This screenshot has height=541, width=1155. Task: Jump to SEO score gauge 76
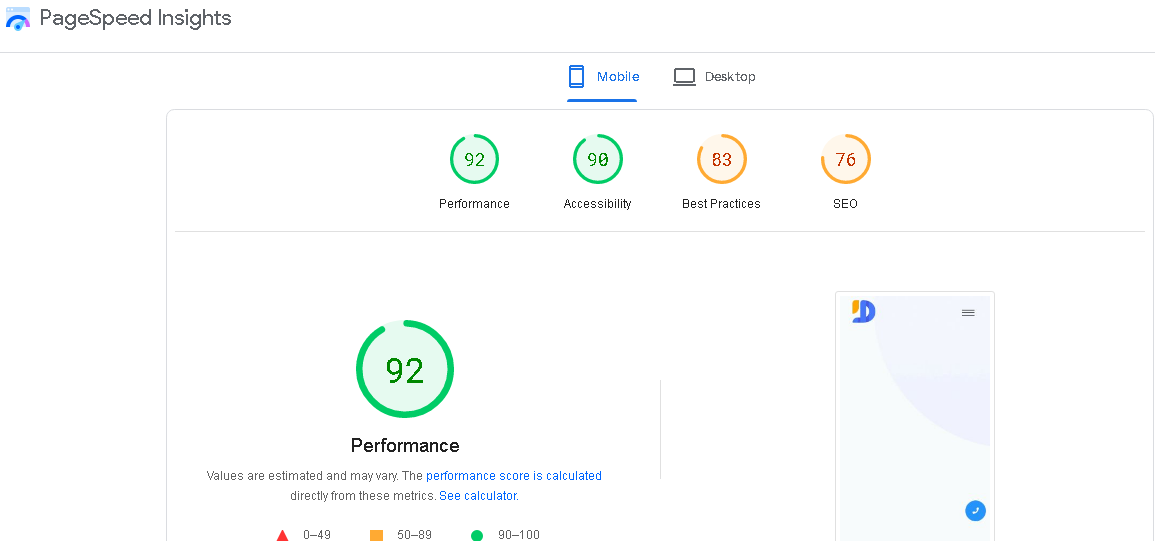coord(846,159)
